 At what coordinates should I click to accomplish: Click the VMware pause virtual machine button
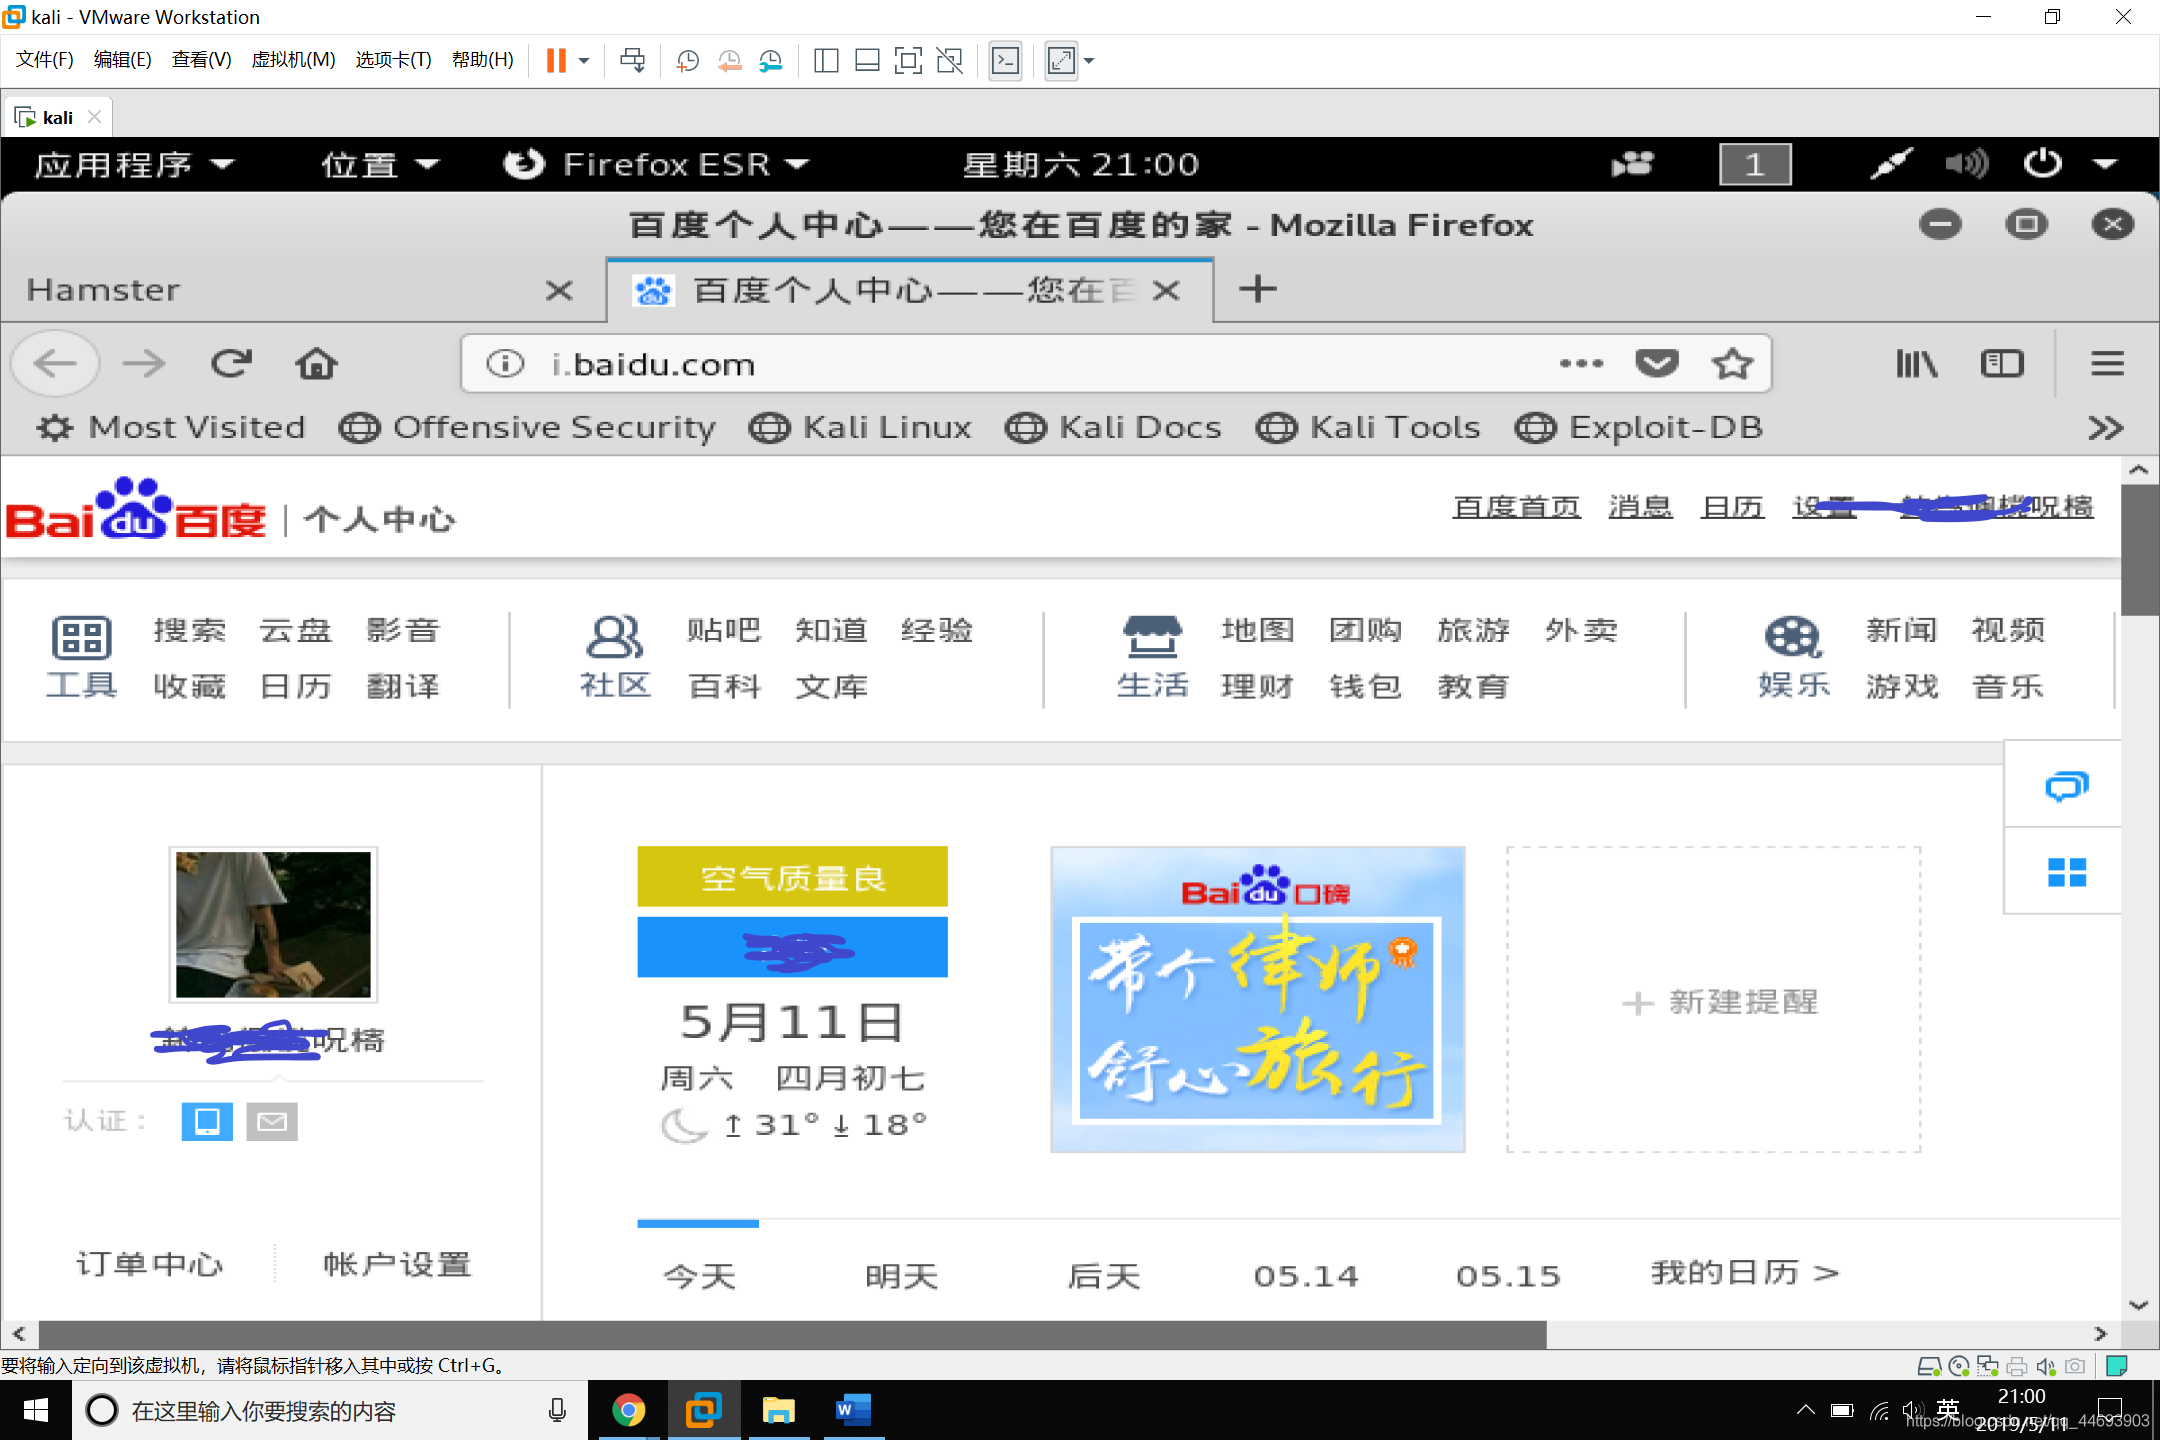[x=556, y=61]
